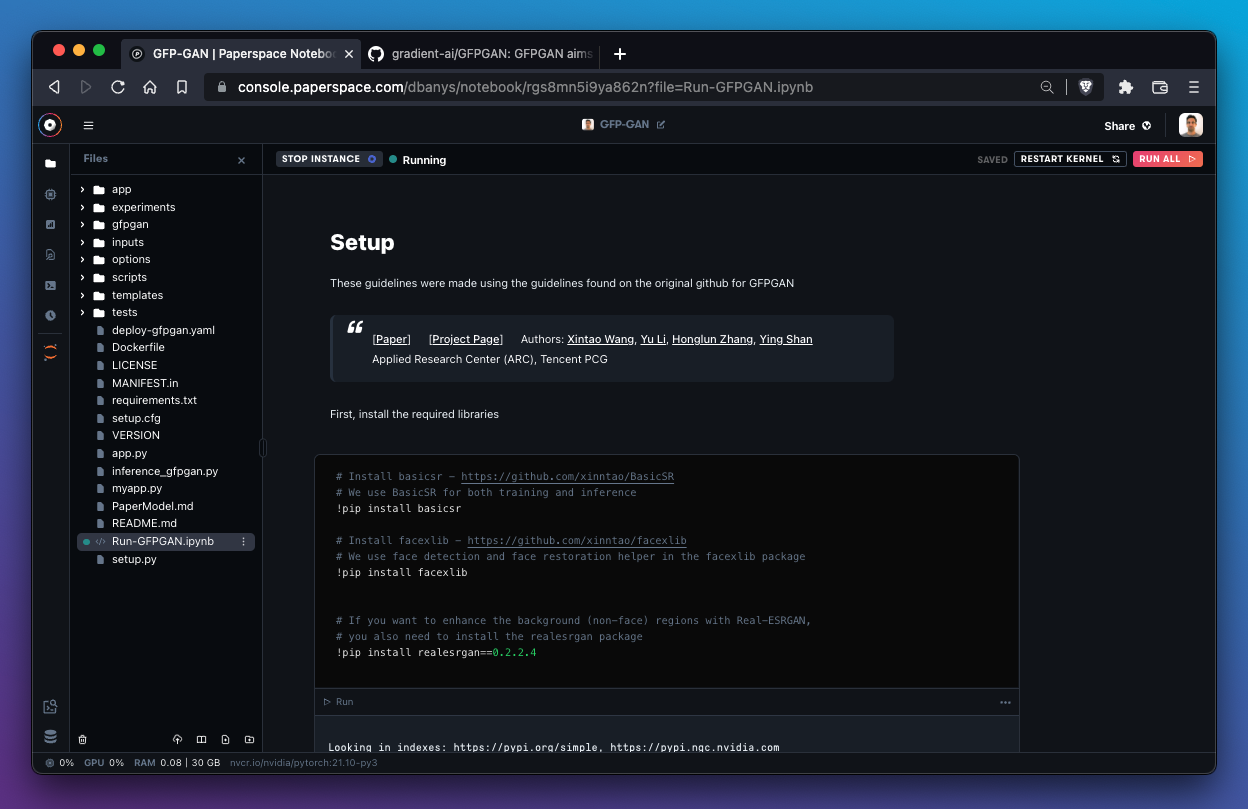Expand the options folder
Screen dimensions: 1248x809
82,259
